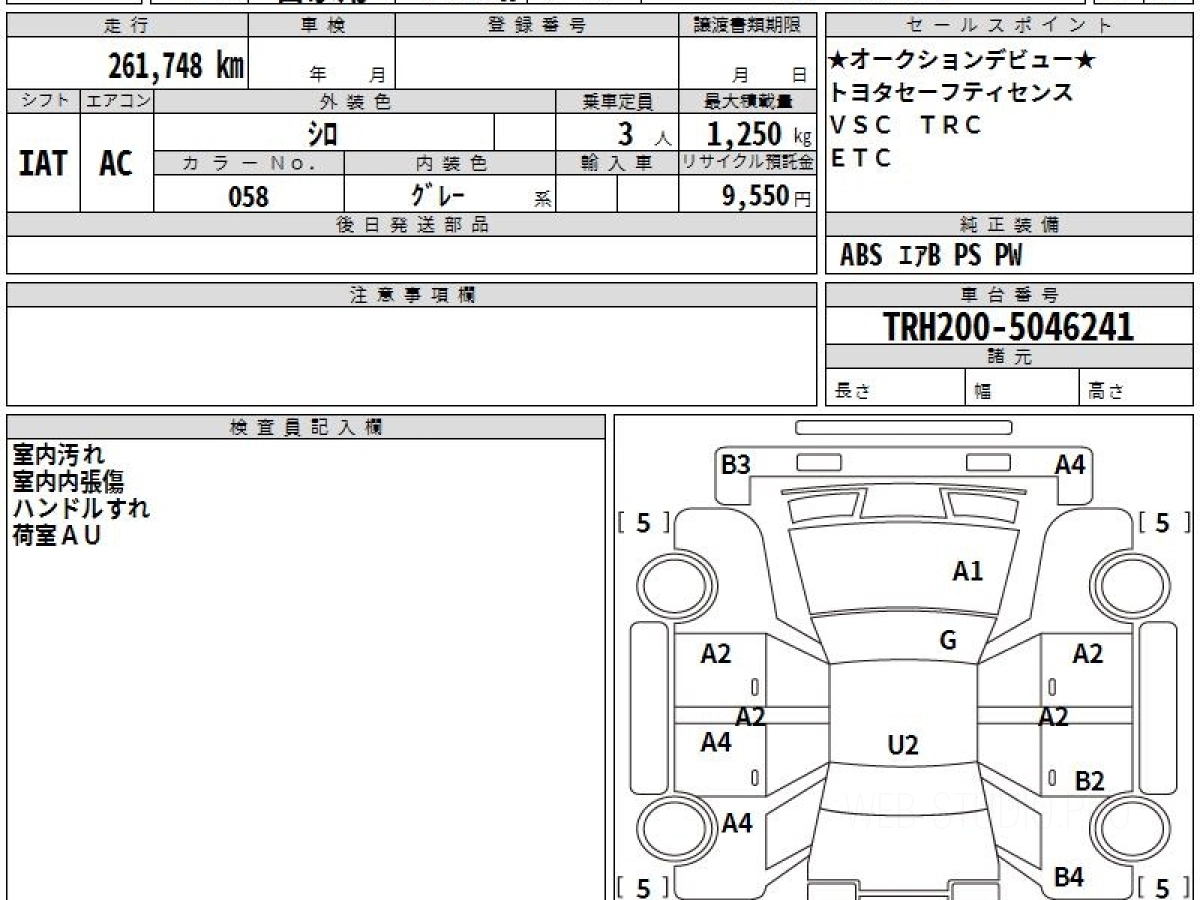
Task: Select the 輸入車 header
Action: 617,163
